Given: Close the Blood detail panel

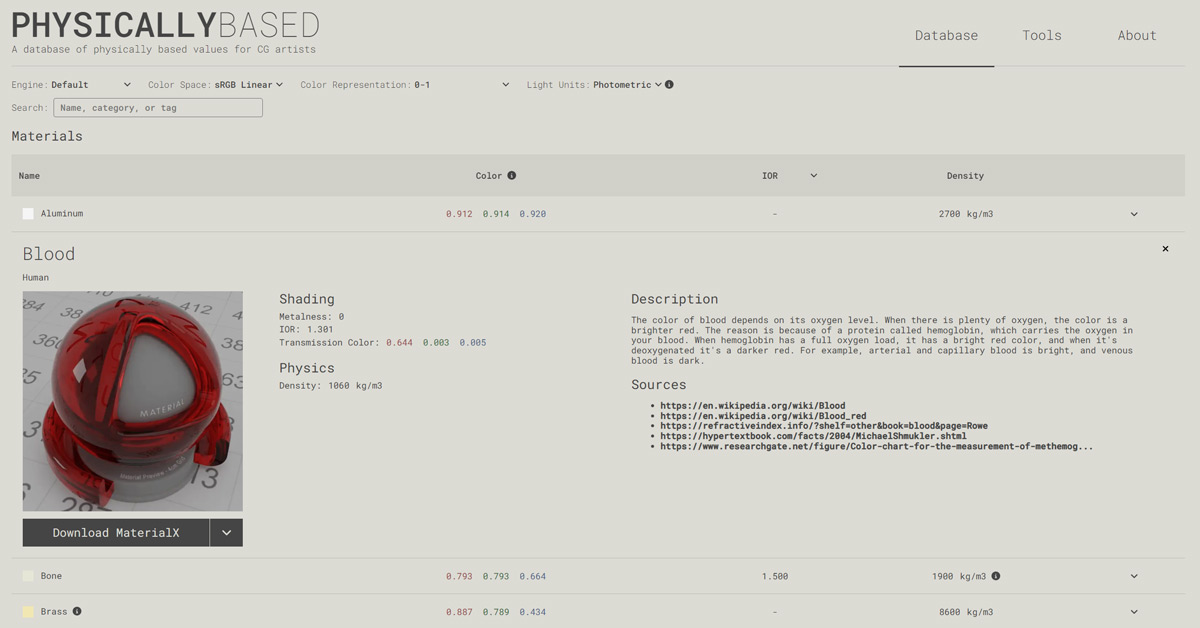Looking at the screenshot, I should tap(1165, 249).
